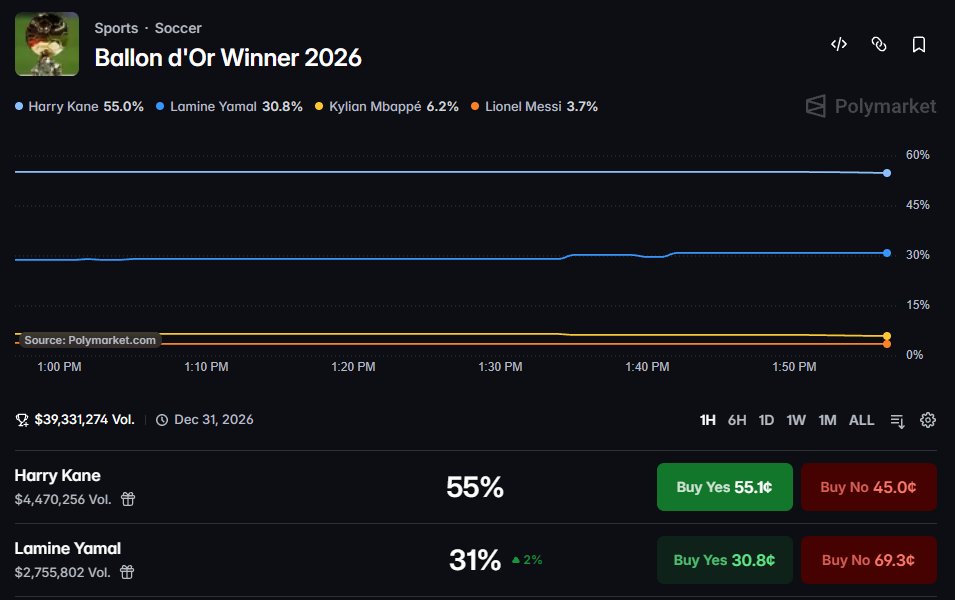The image size is (955, 600).
Task: Open the embed code icon
Action: (839, 44)
